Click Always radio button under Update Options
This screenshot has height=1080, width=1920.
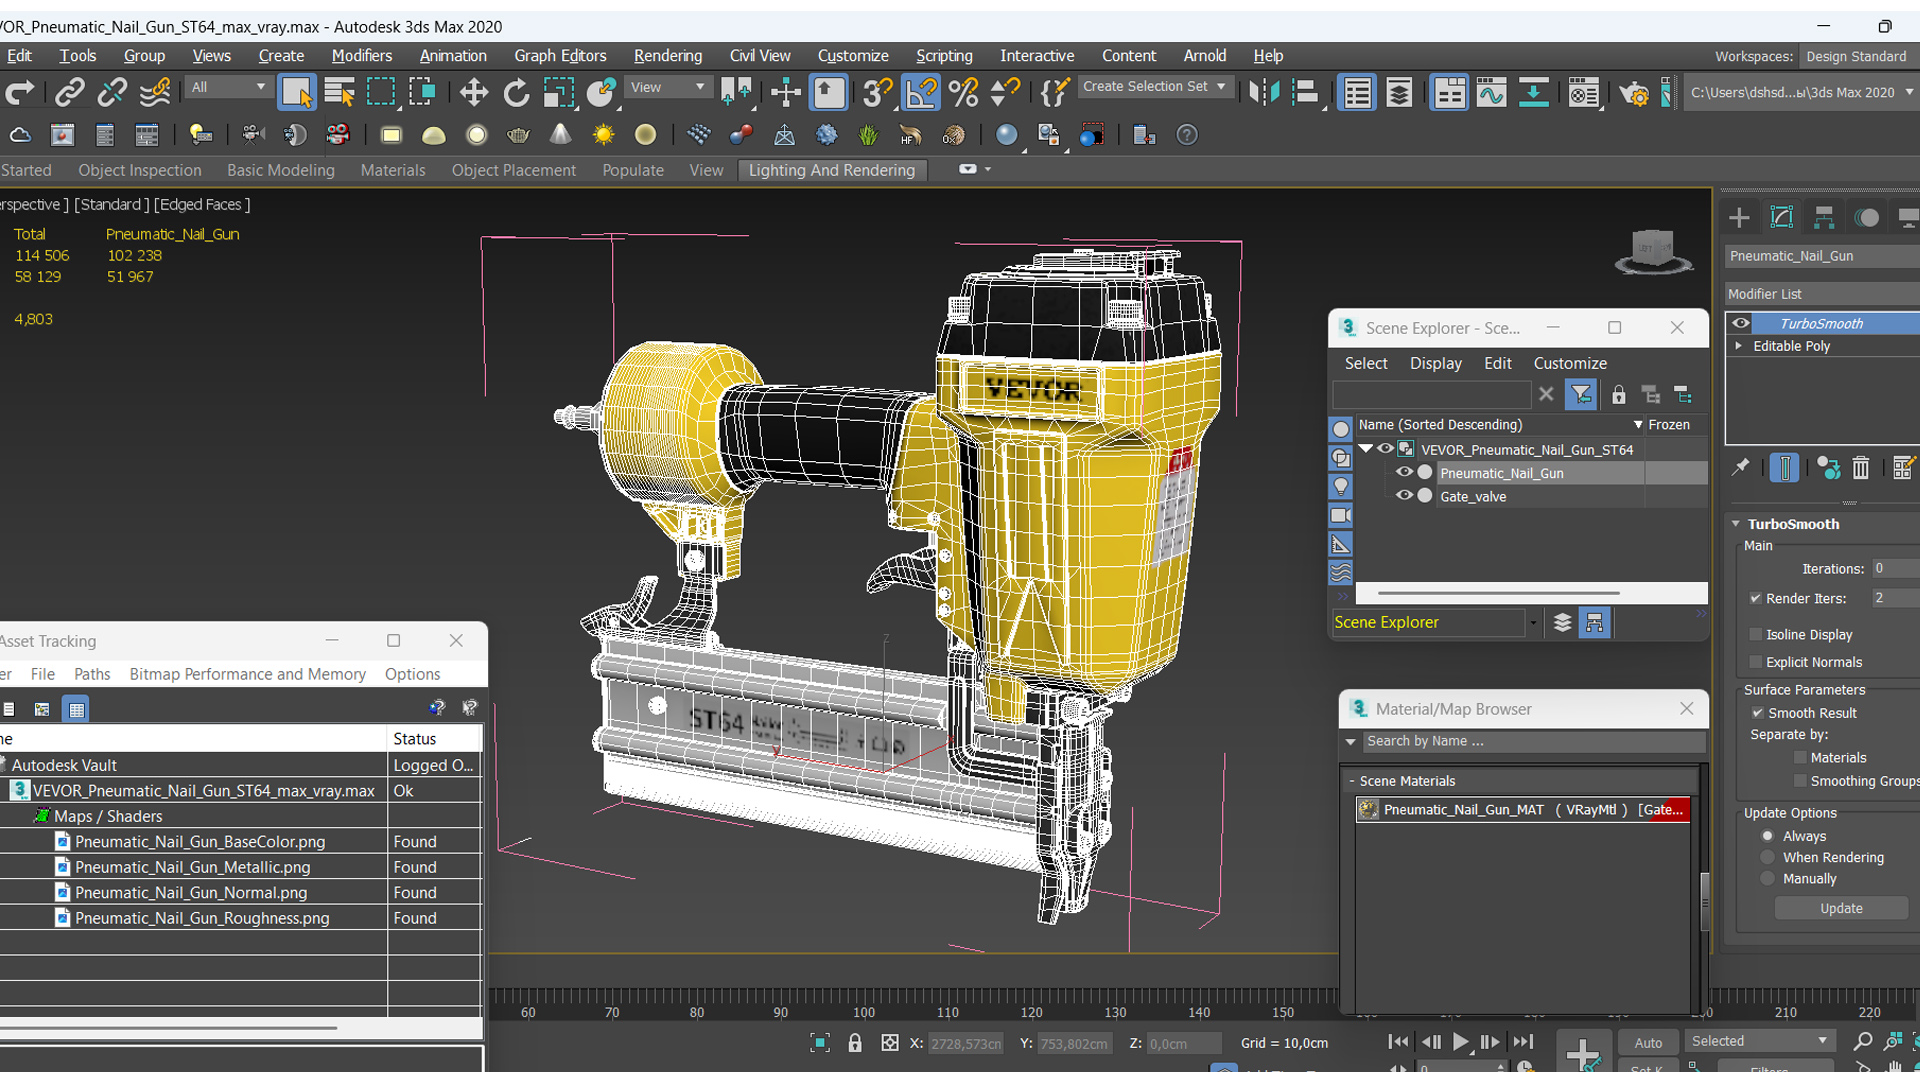(x=1767, y=835)
